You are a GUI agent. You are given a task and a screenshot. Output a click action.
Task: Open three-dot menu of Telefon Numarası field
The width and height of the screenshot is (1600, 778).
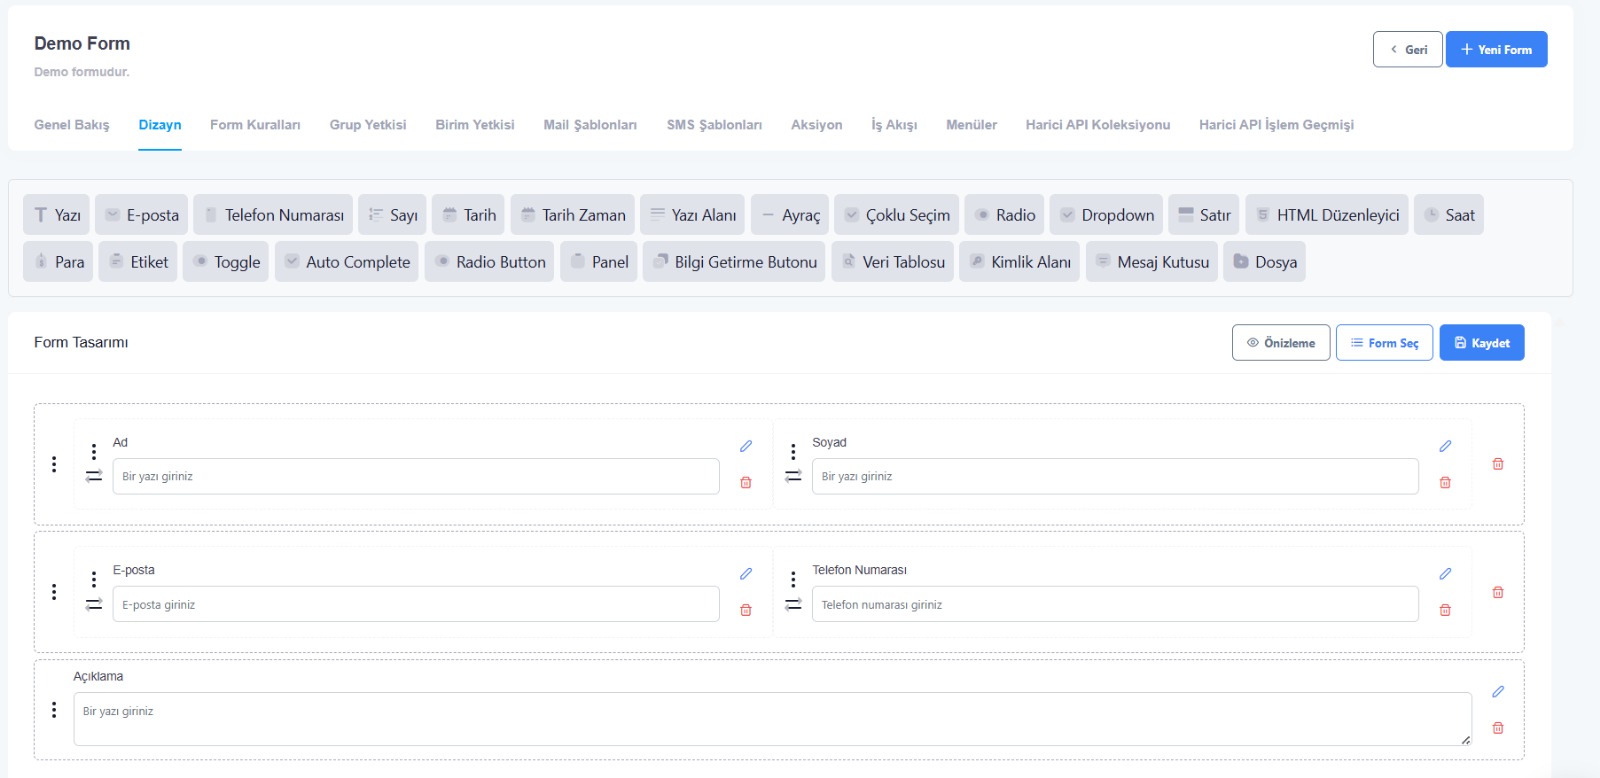point(793,579)
